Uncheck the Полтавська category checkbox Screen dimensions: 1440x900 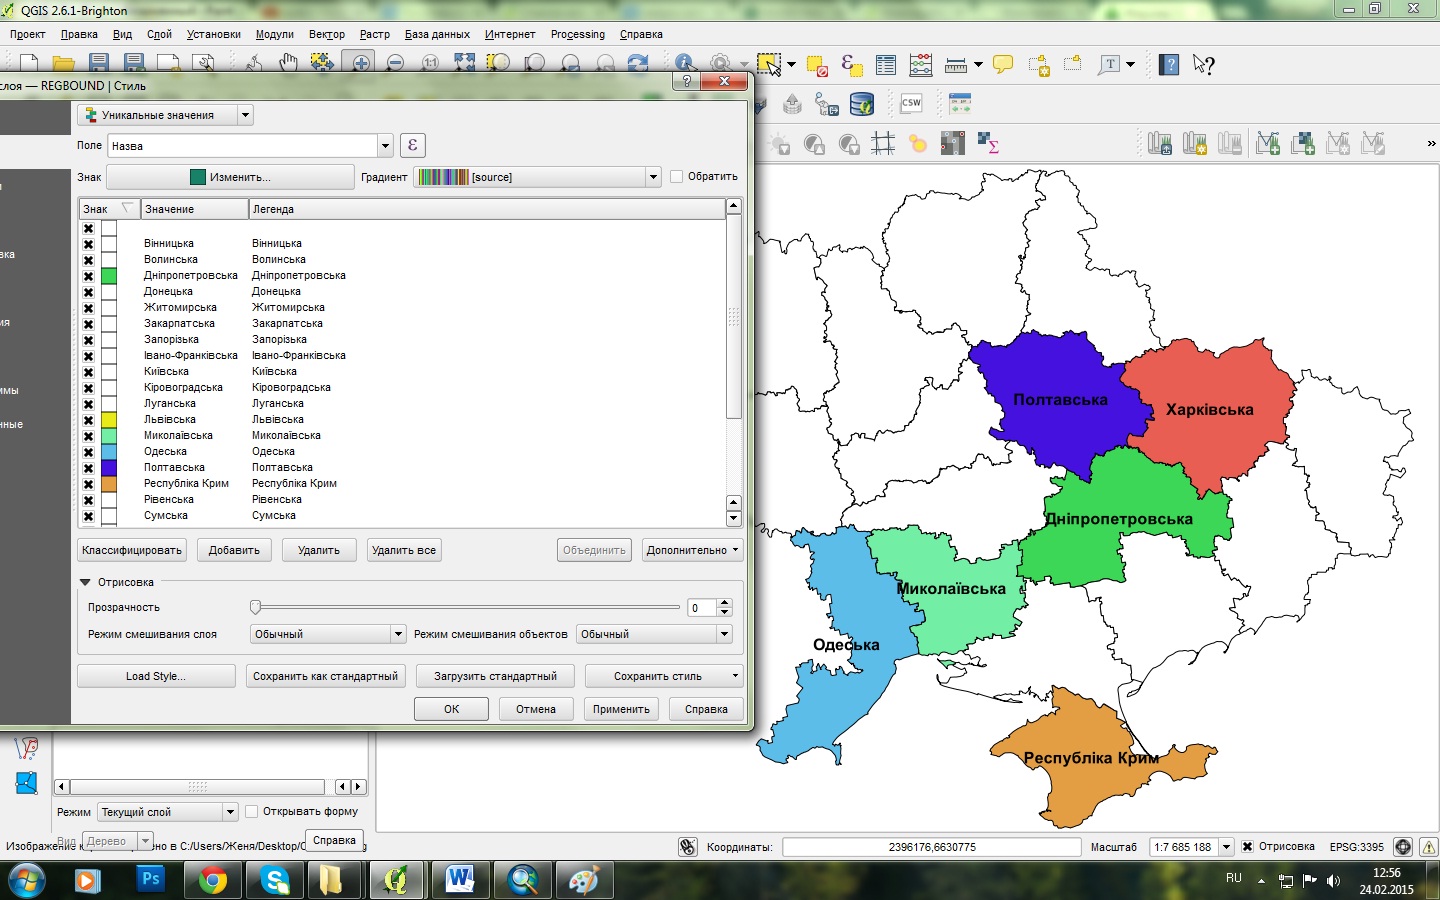[x=88, y=468]
